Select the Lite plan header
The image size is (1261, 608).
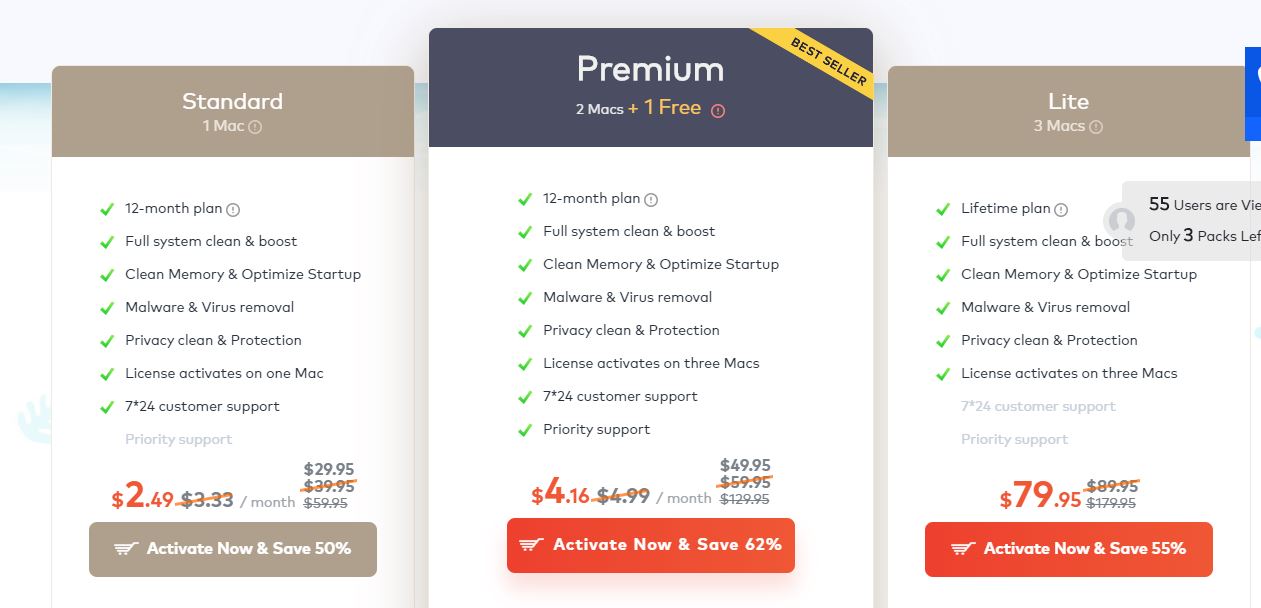(x=1068, y=101)
